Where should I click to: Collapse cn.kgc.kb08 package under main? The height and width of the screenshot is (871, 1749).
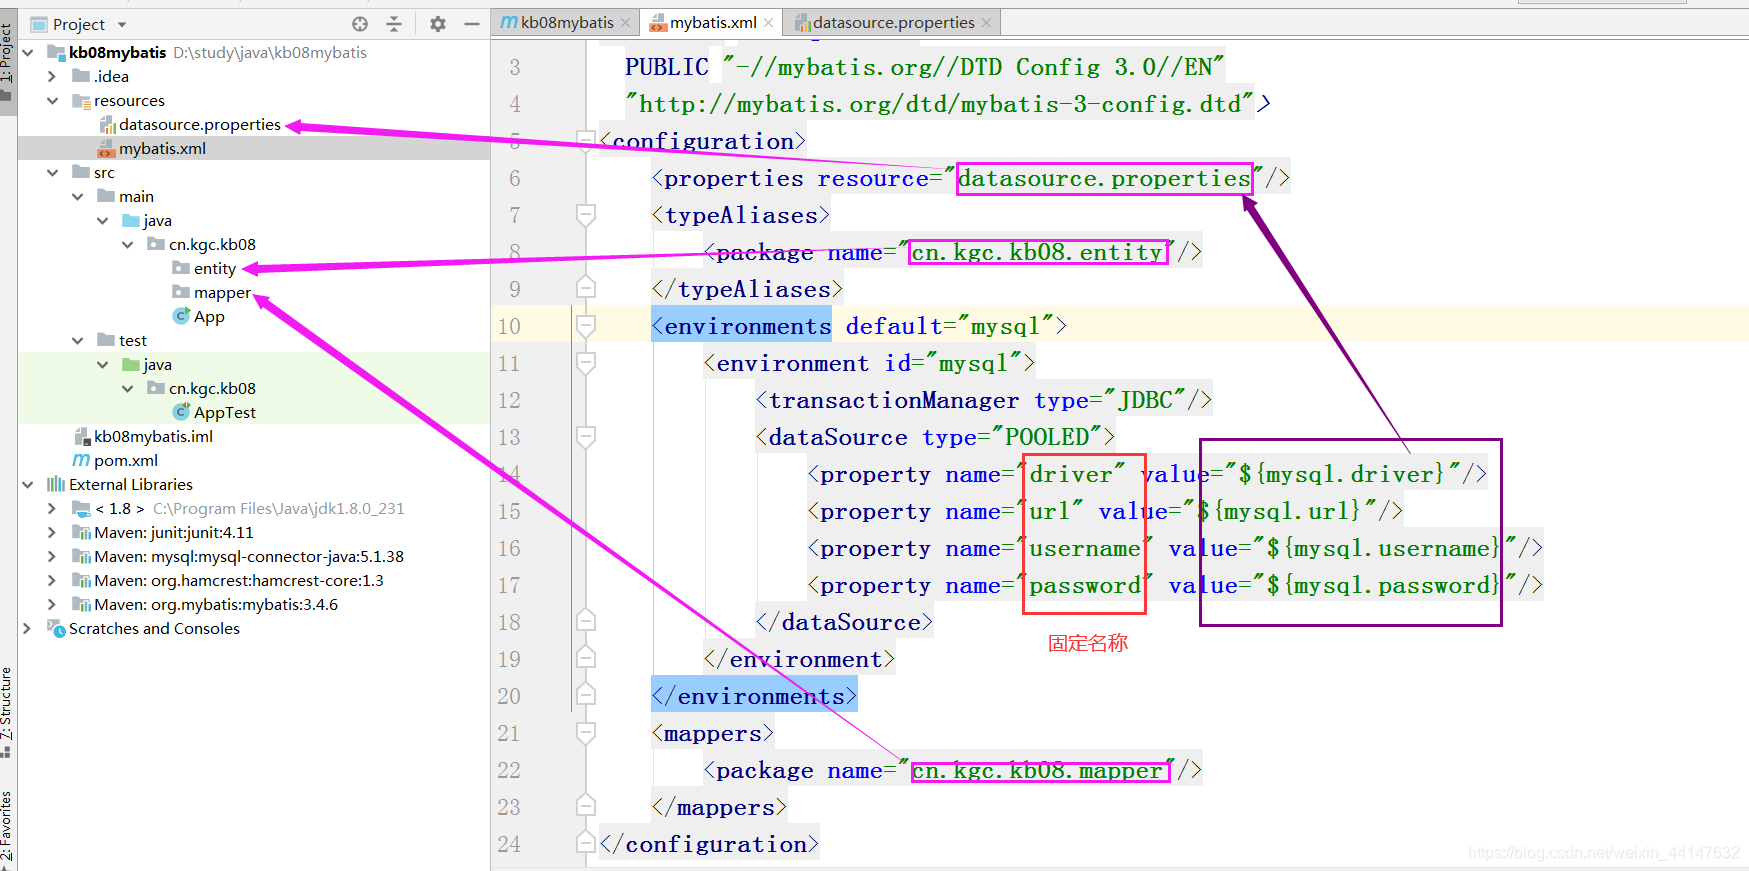(127, 244)
